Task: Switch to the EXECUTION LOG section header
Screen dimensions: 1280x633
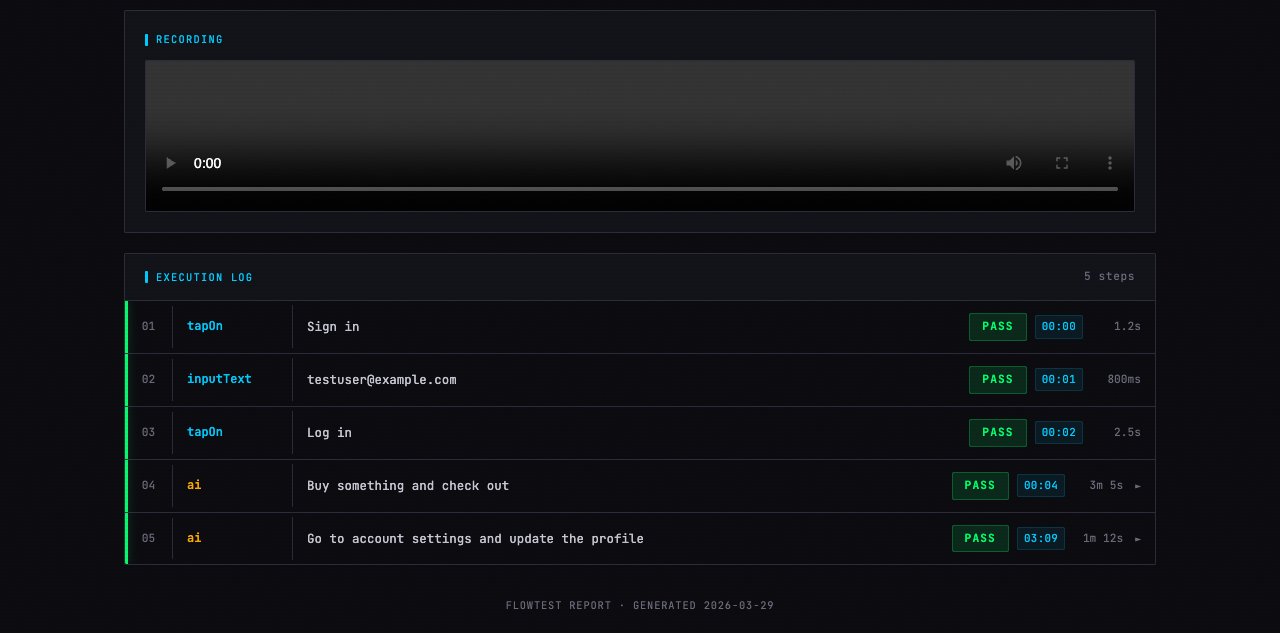Action: click(202, 277)
